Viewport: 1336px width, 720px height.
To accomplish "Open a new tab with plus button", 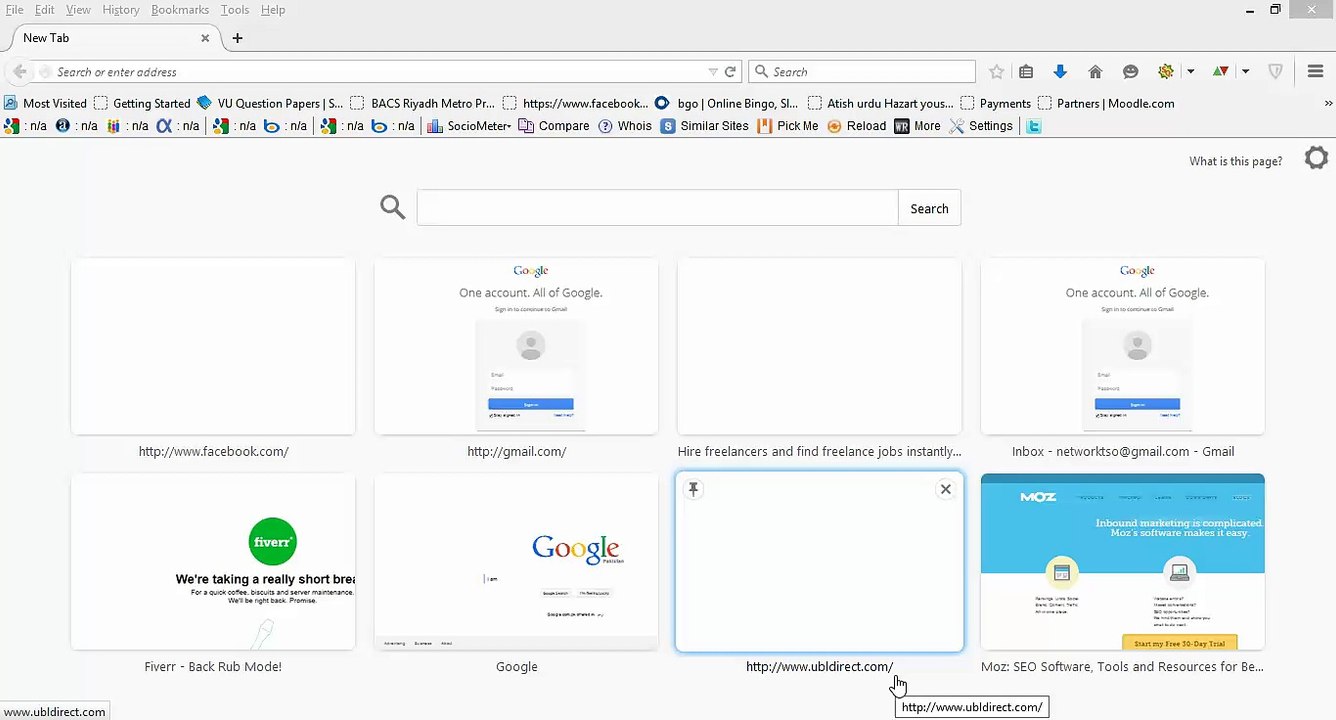I will pyautogui.click(x=237, y=38).
